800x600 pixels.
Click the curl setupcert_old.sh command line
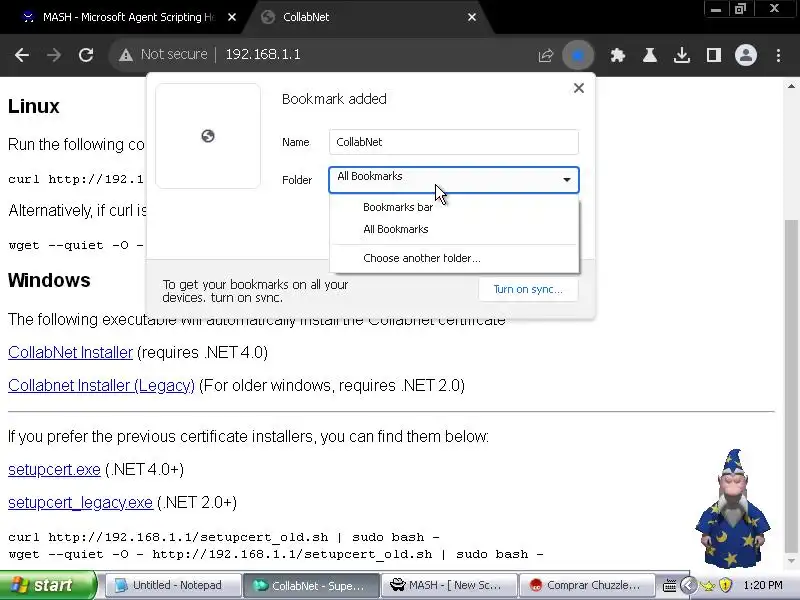pyautogui.click(x=224, y=537)
